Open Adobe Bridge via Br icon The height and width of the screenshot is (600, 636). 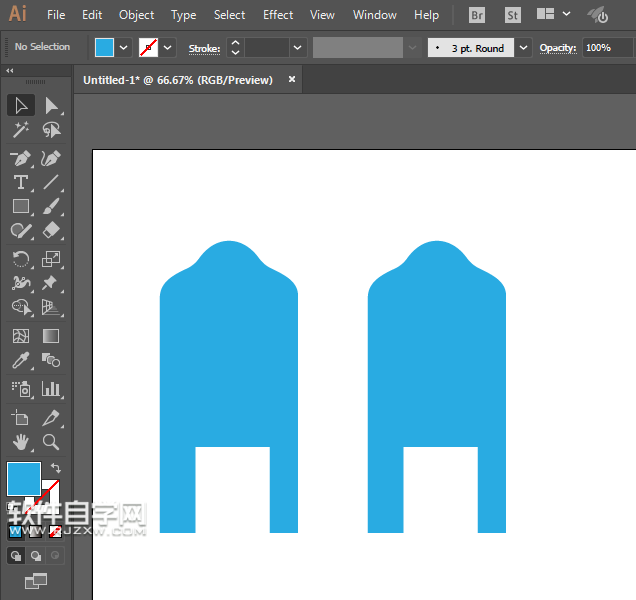[x=476, y=15]
